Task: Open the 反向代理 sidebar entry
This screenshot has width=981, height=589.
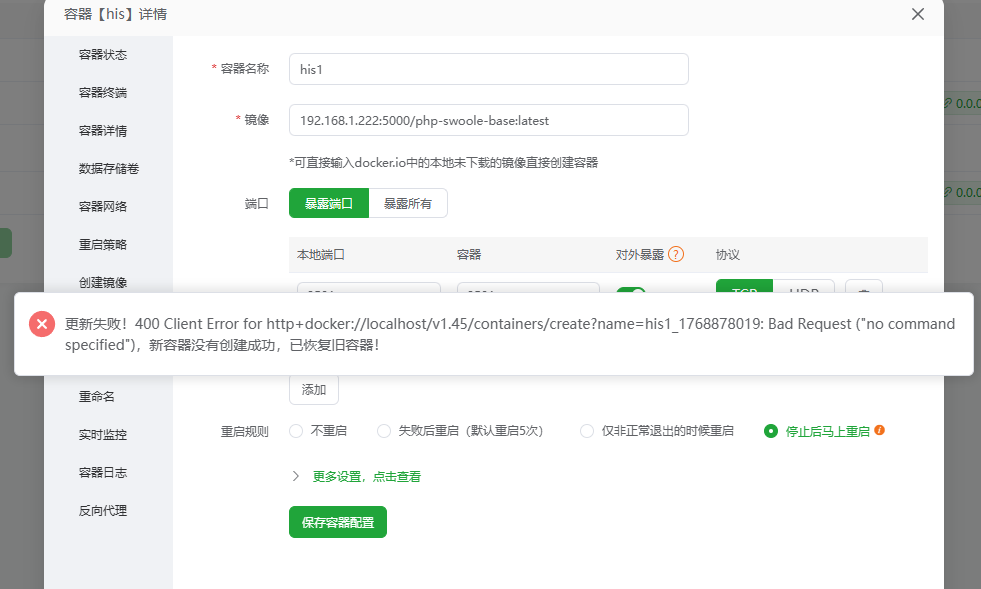Action: coord(105,509)
